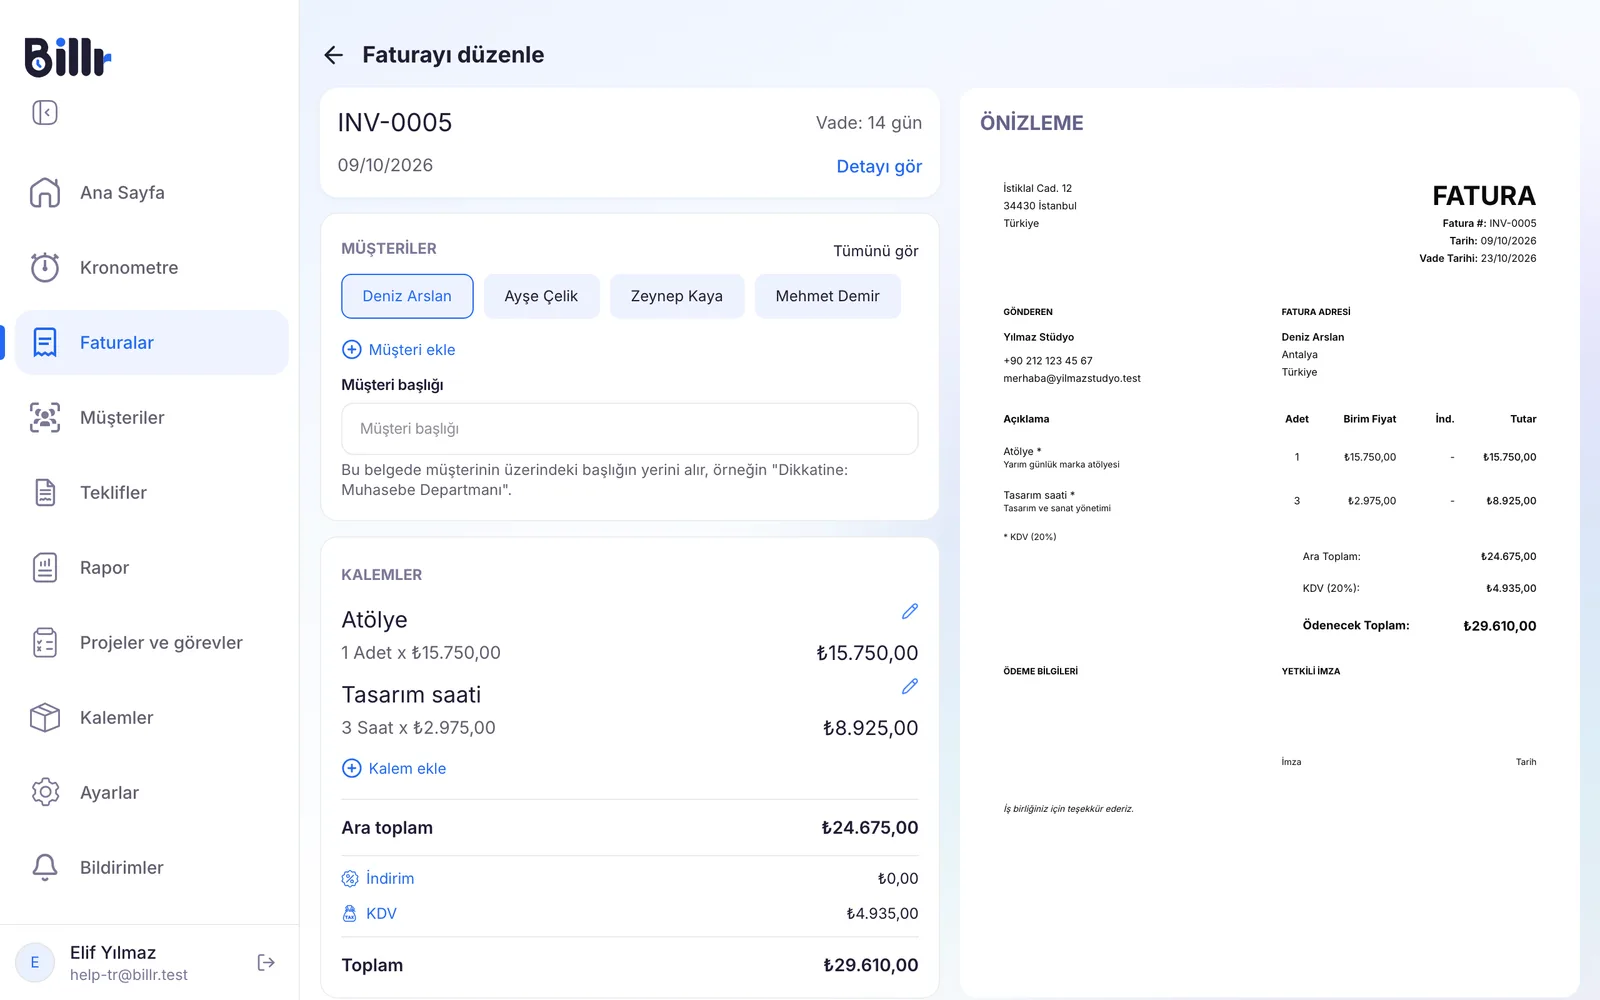Open the Kronometre stopwatch icon
The image size is (1600, 1000).
45,267
